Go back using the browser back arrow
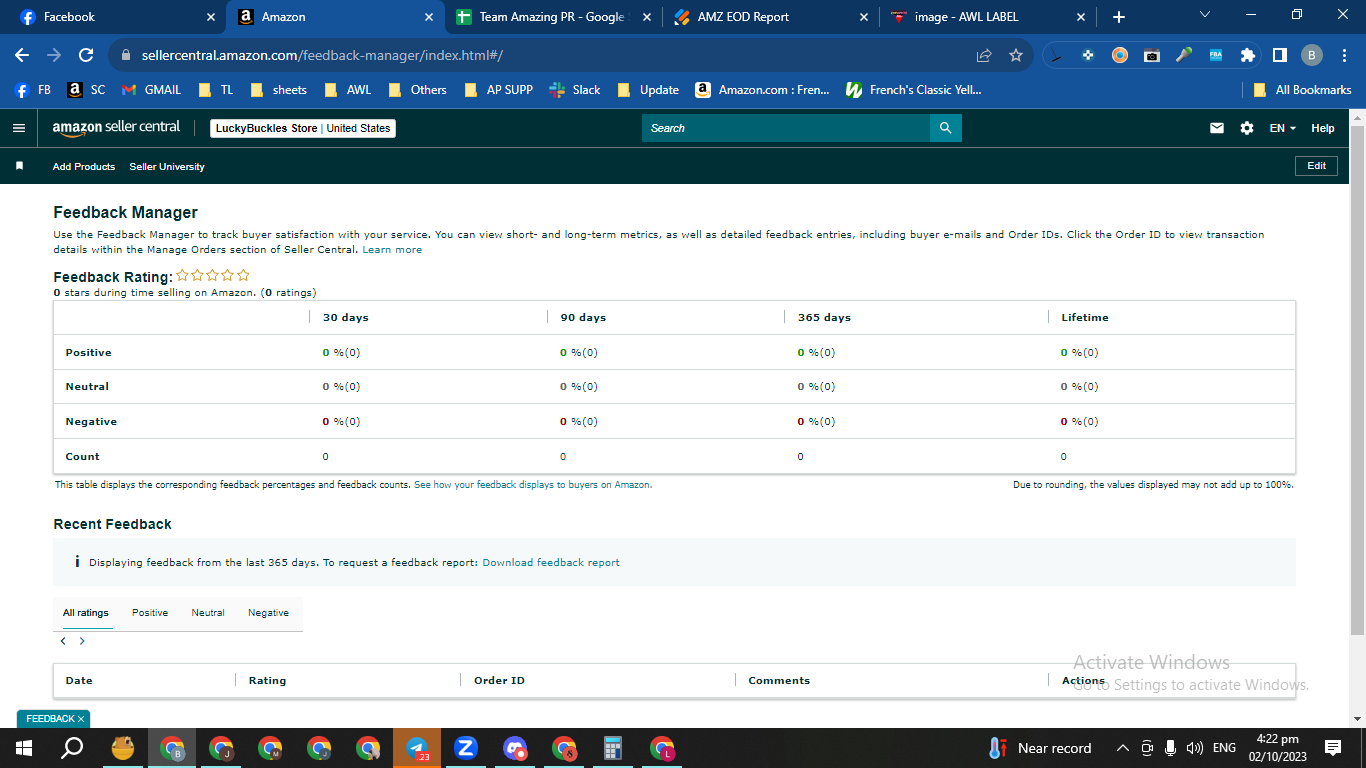Viewport: 1366px width, 768px height. 22,55
